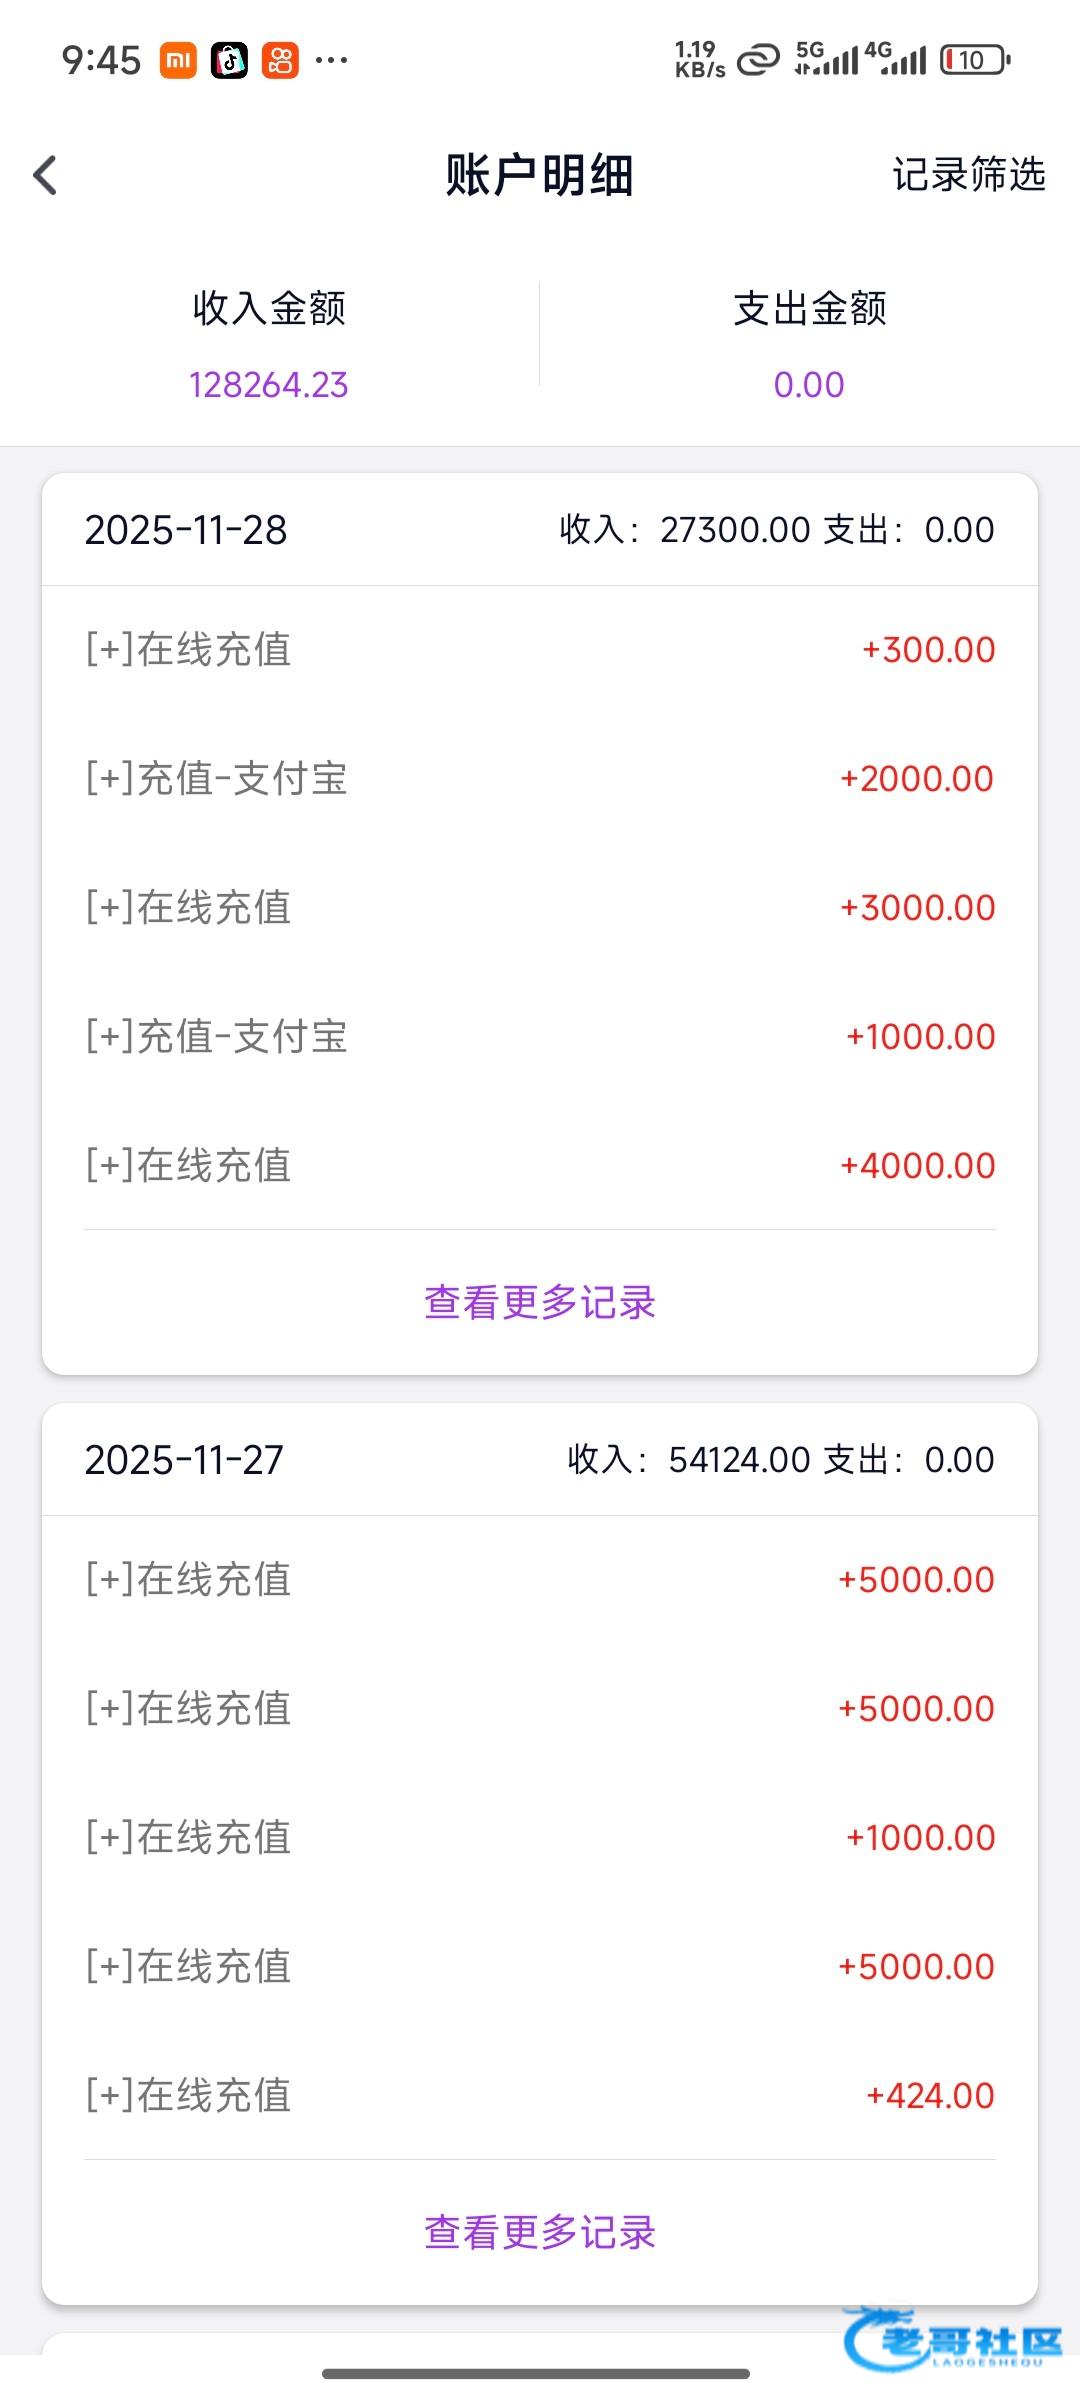
Task: Open the 记录筛选 record filter
Action: point(968,175)
